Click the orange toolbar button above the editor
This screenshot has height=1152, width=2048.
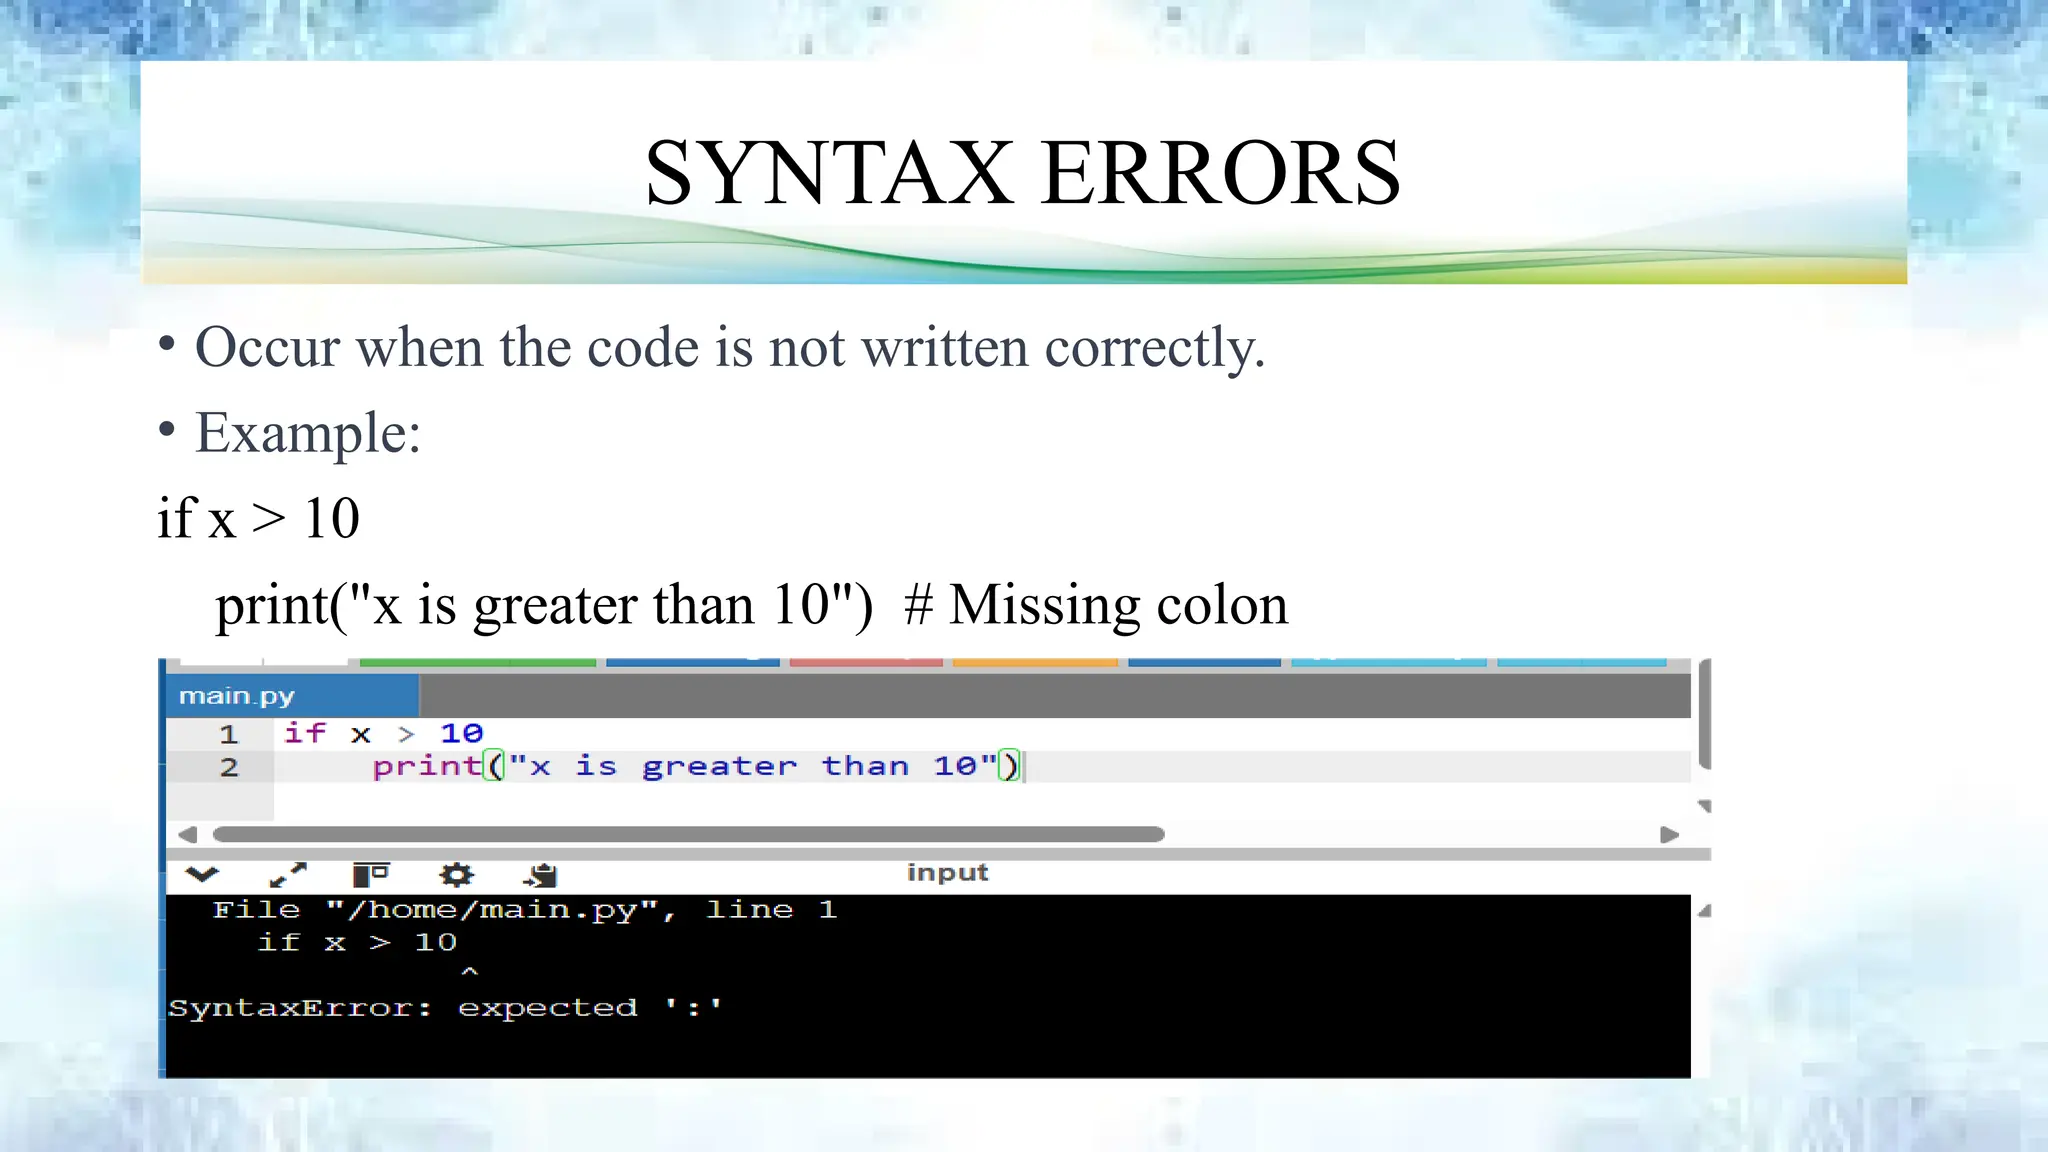pos(1035,662)
